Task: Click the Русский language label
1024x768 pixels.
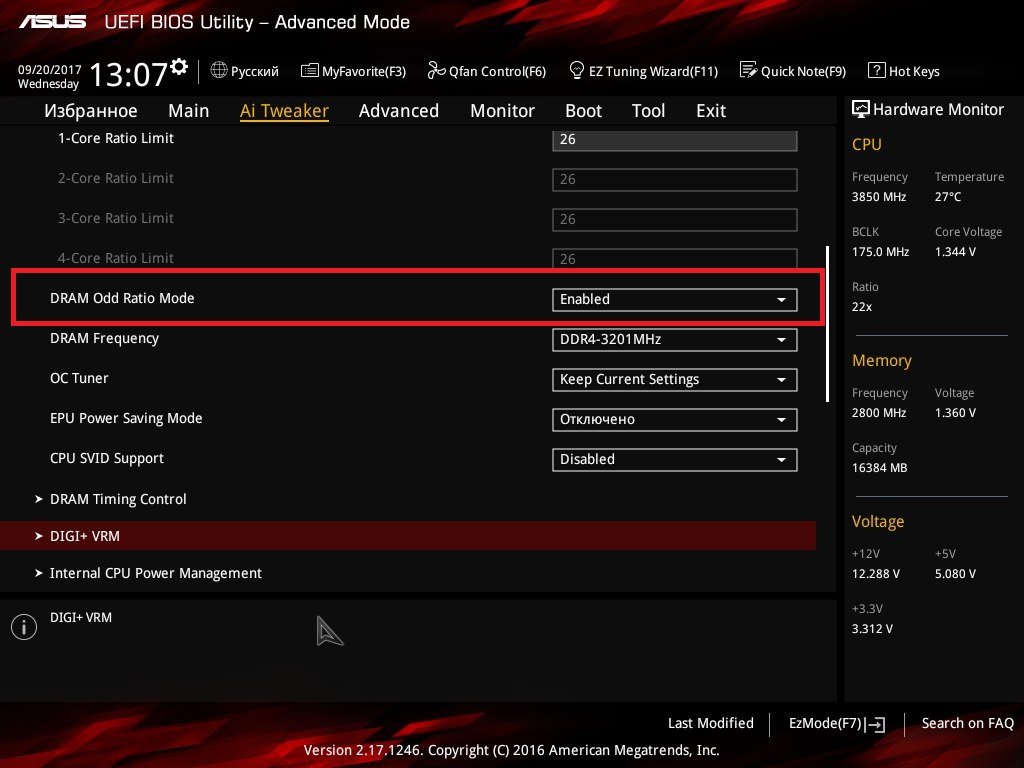Action: [255, 71]
